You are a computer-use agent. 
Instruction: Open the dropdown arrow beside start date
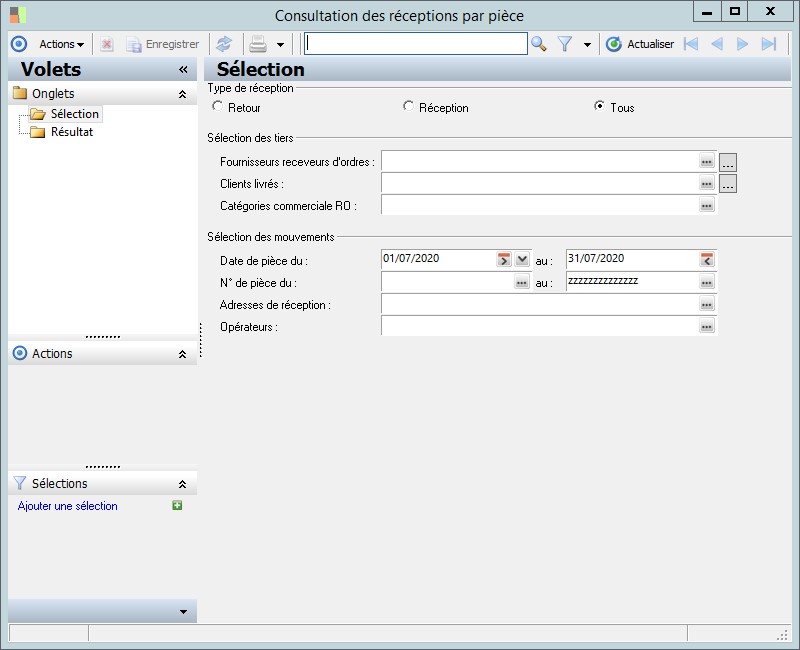[x=522, y=260]
